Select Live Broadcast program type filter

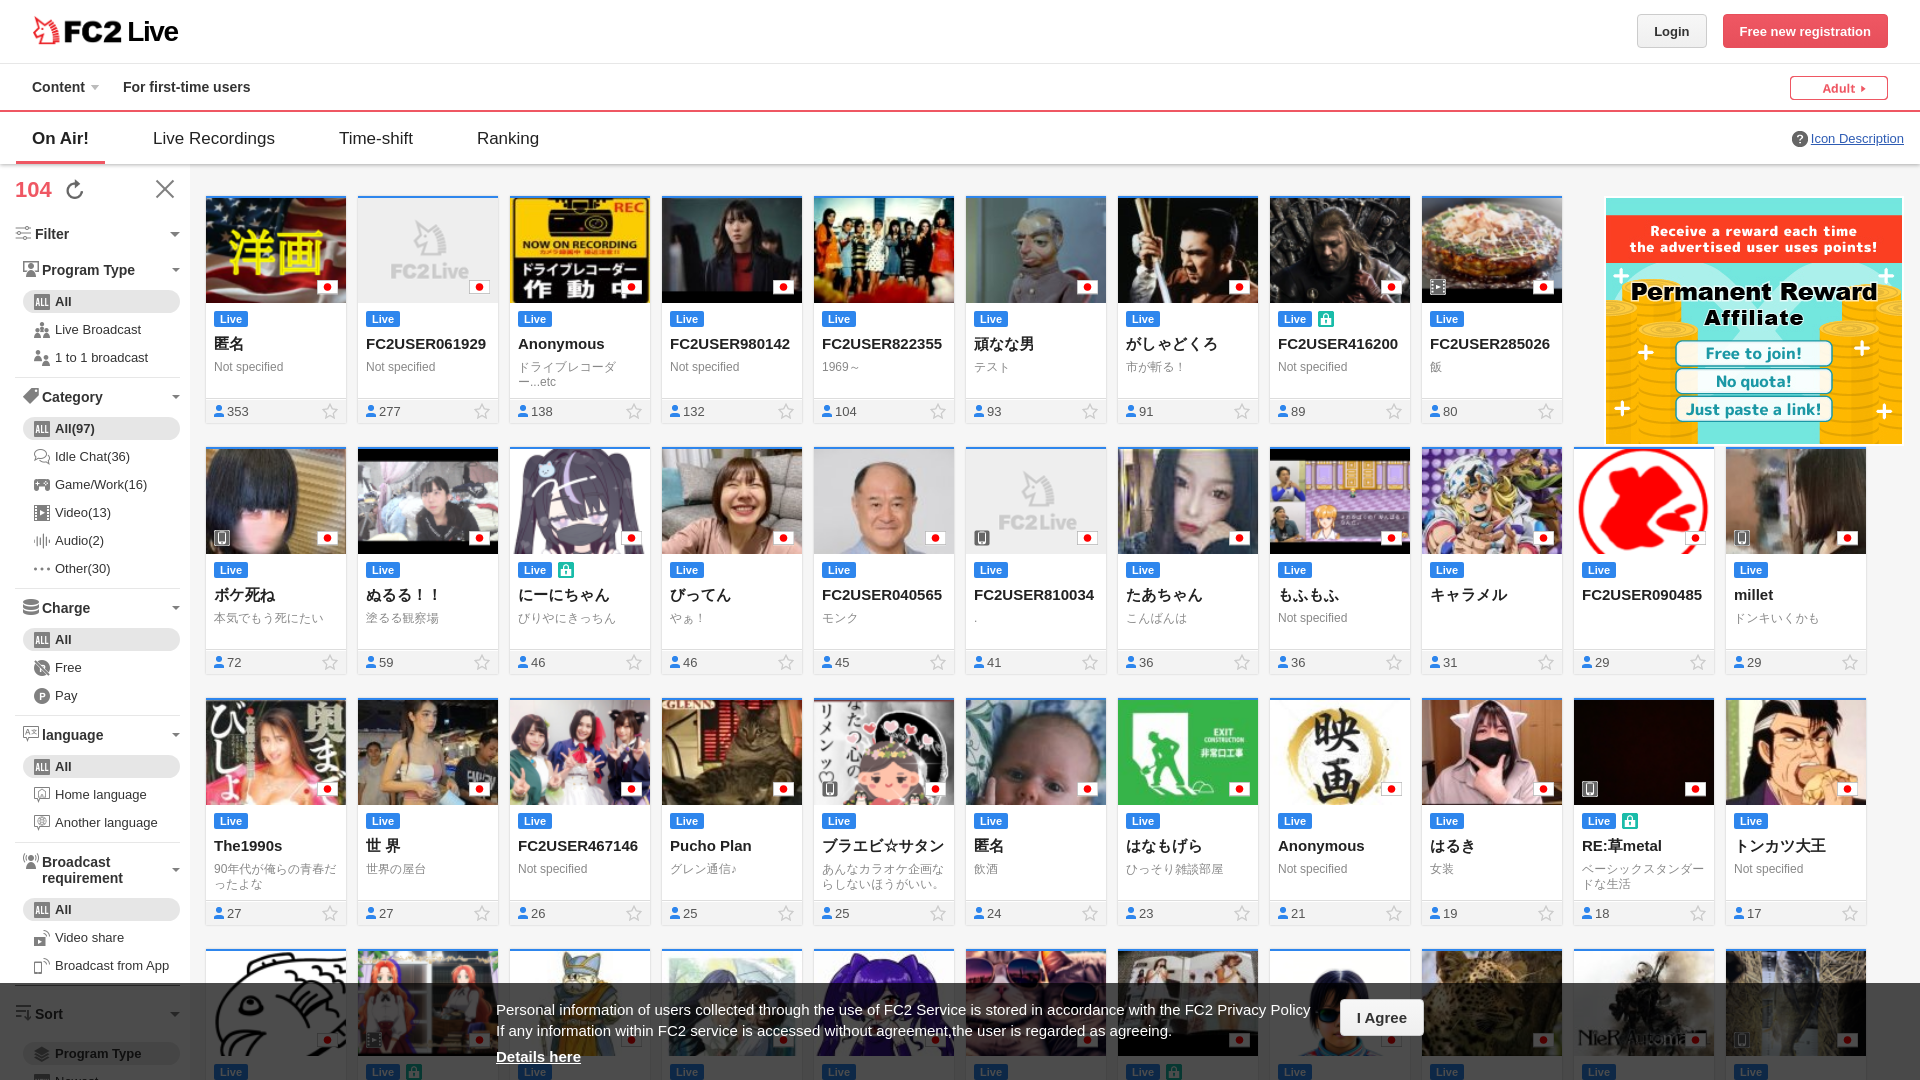point(97,330)
